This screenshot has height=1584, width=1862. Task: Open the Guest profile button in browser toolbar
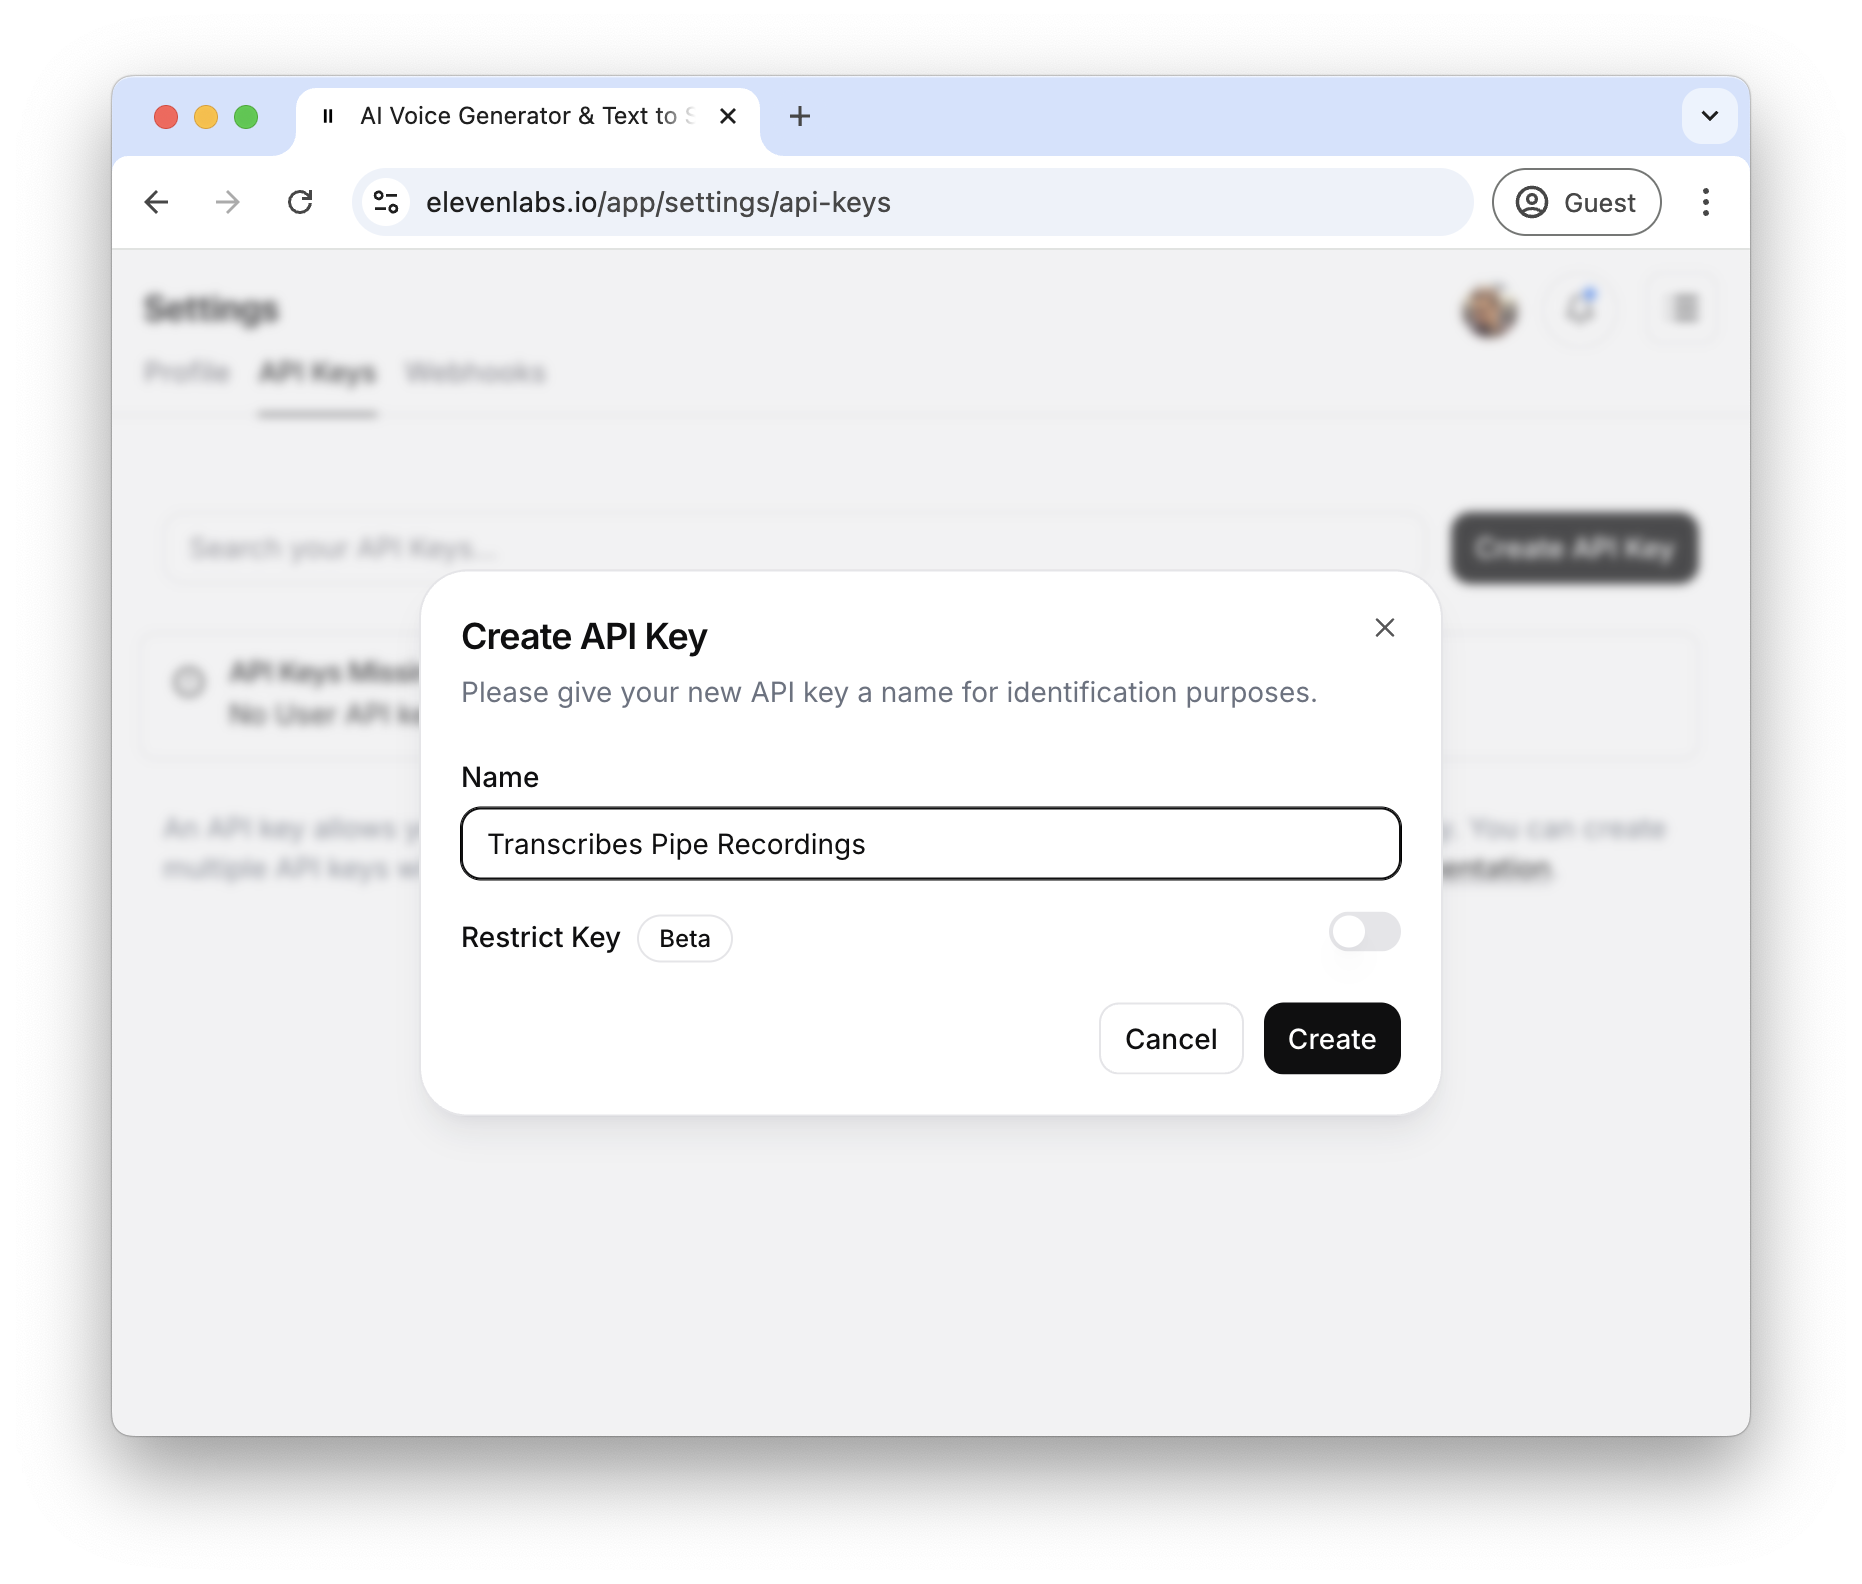coord(1576,201)
